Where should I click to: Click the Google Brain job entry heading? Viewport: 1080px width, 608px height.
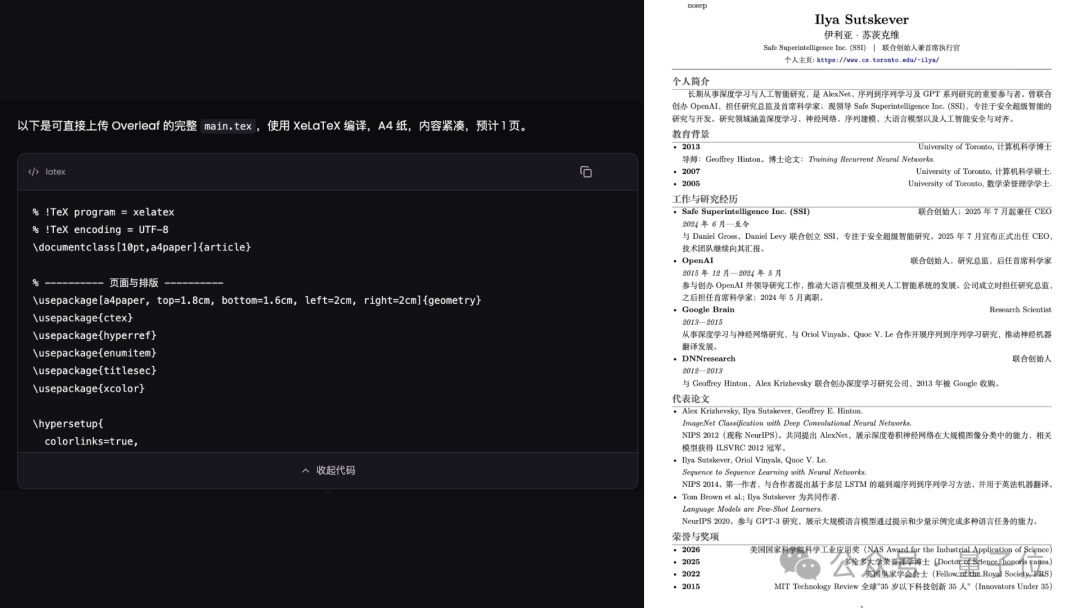pos(708,309)
